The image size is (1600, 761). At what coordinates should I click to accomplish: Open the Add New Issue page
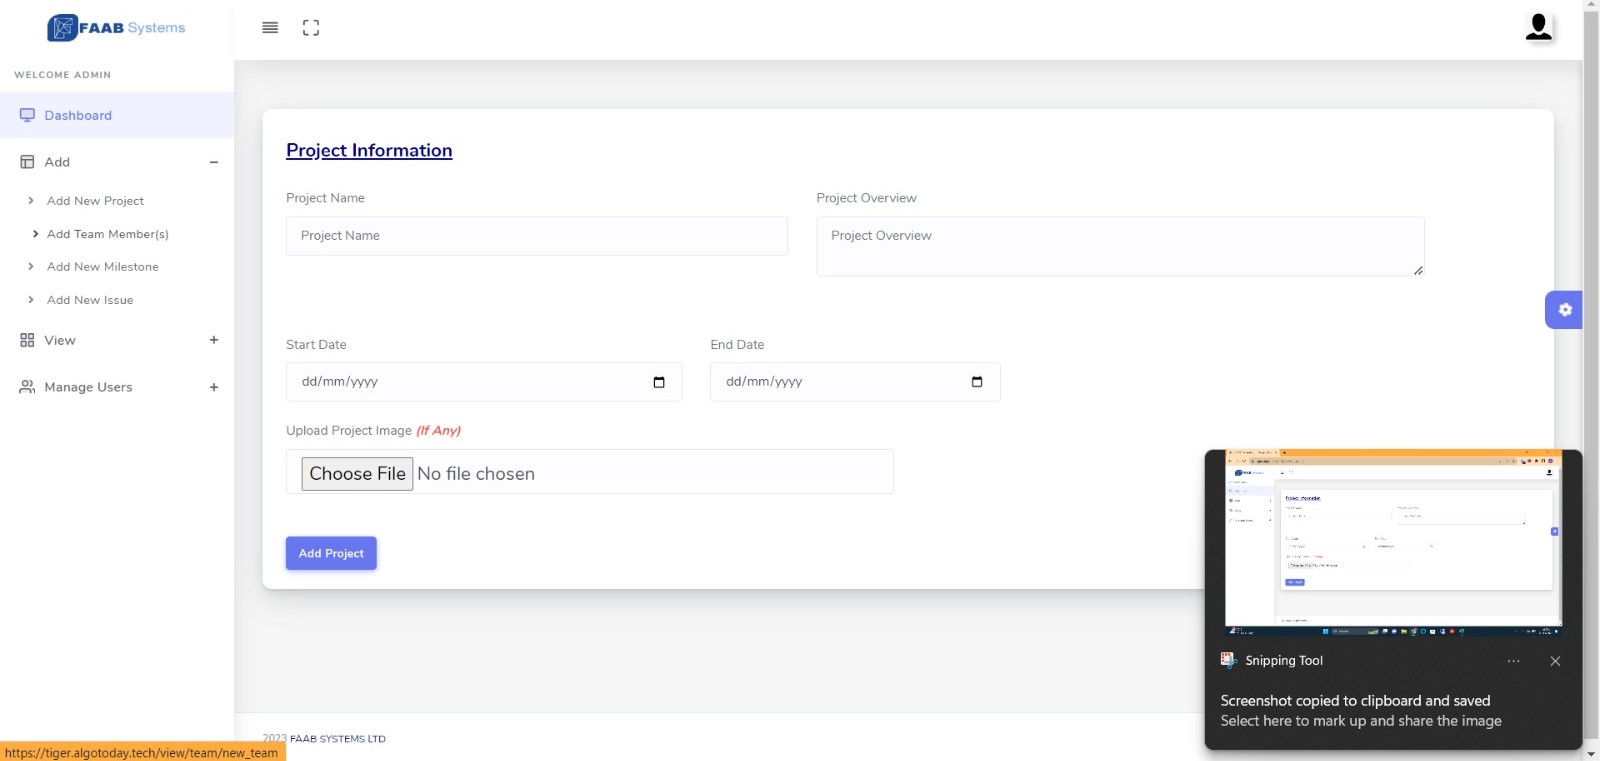pyautogui.click(x=90, y=300)
